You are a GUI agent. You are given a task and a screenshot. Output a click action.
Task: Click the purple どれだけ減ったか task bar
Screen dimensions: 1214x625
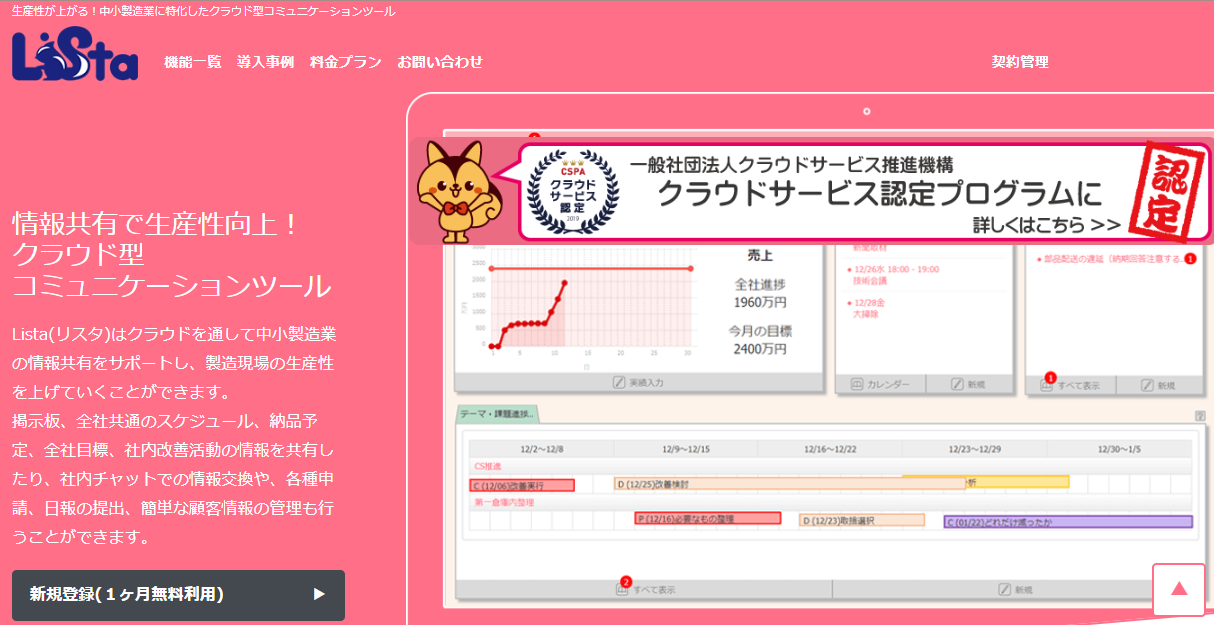(x=1067, y=522)
